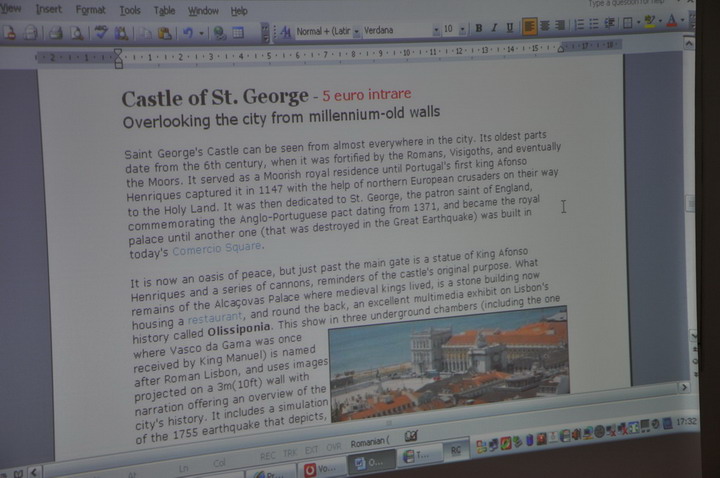Open the Table menu
Image resolution: width=720 pixels, height=478 pixels.
click(x=164, y=11)
